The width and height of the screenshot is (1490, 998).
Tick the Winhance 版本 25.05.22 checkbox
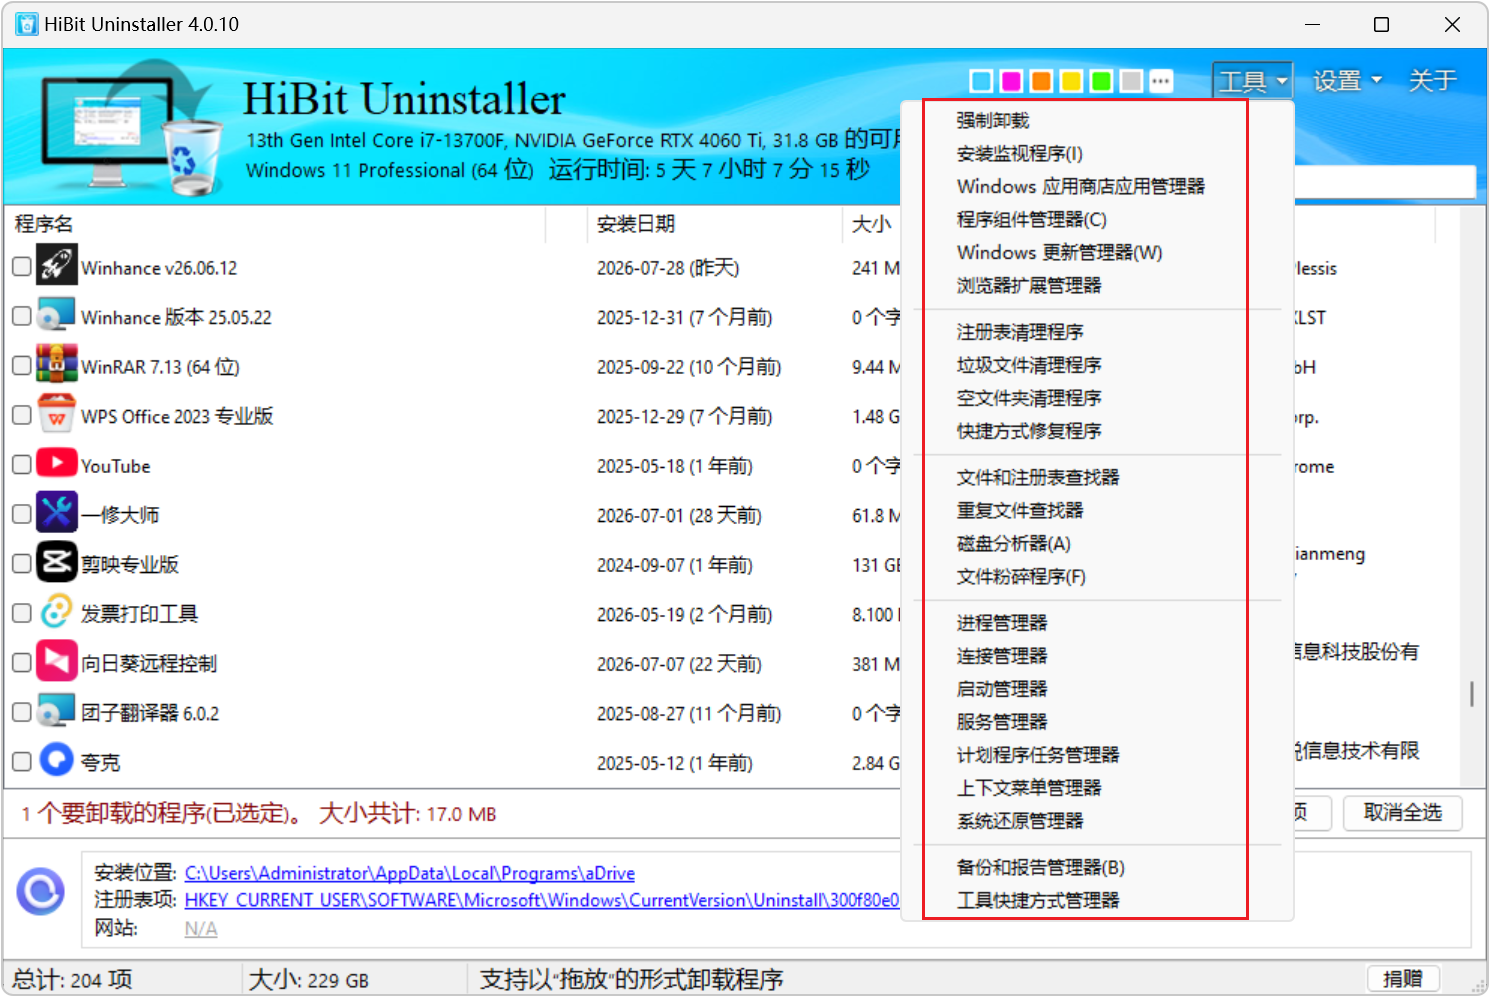pyautogui.click(x=22, y=316)
